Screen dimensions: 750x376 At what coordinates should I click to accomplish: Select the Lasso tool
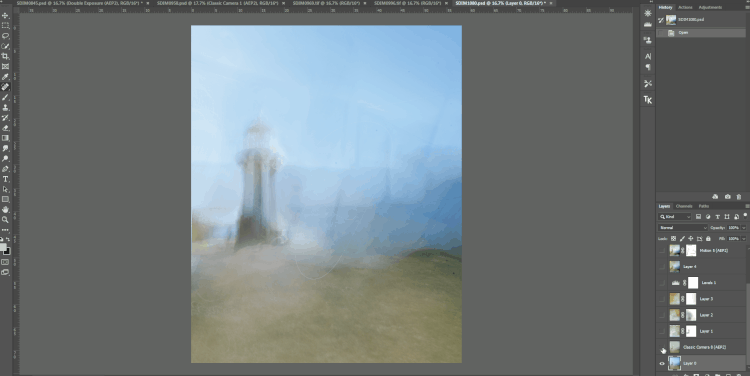[5, 36]
